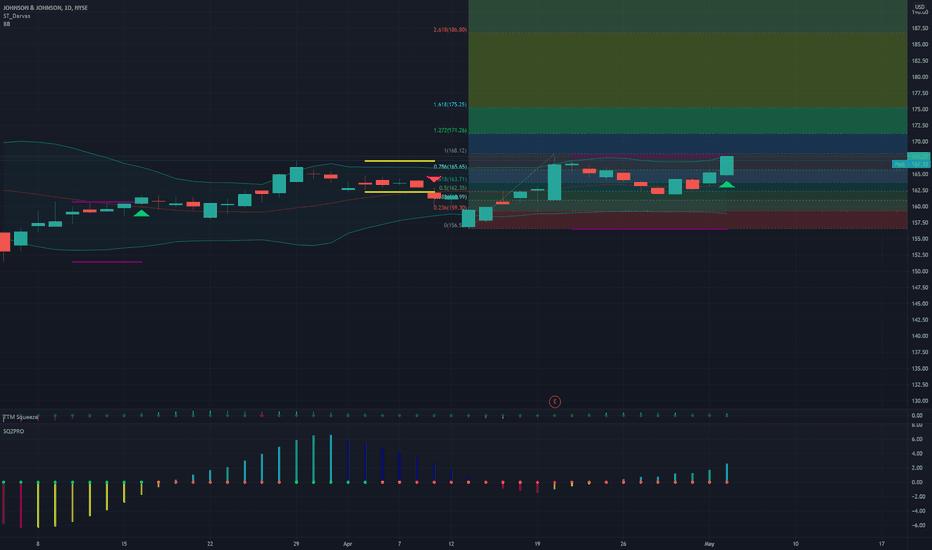
Task: Click the Post market price tag 167.53
Action: (911, 164)
